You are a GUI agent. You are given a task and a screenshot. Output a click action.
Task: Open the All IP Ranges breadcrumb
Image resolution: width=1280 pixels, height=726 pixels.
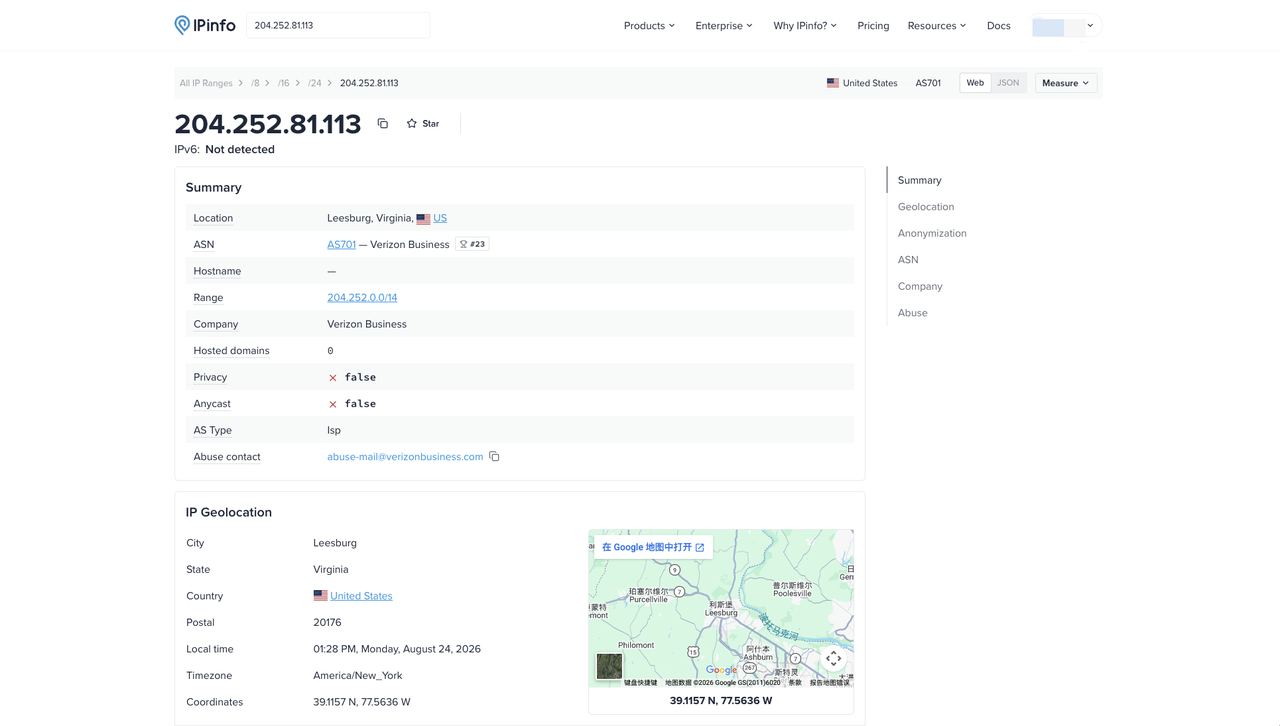(x=206, y=83)
